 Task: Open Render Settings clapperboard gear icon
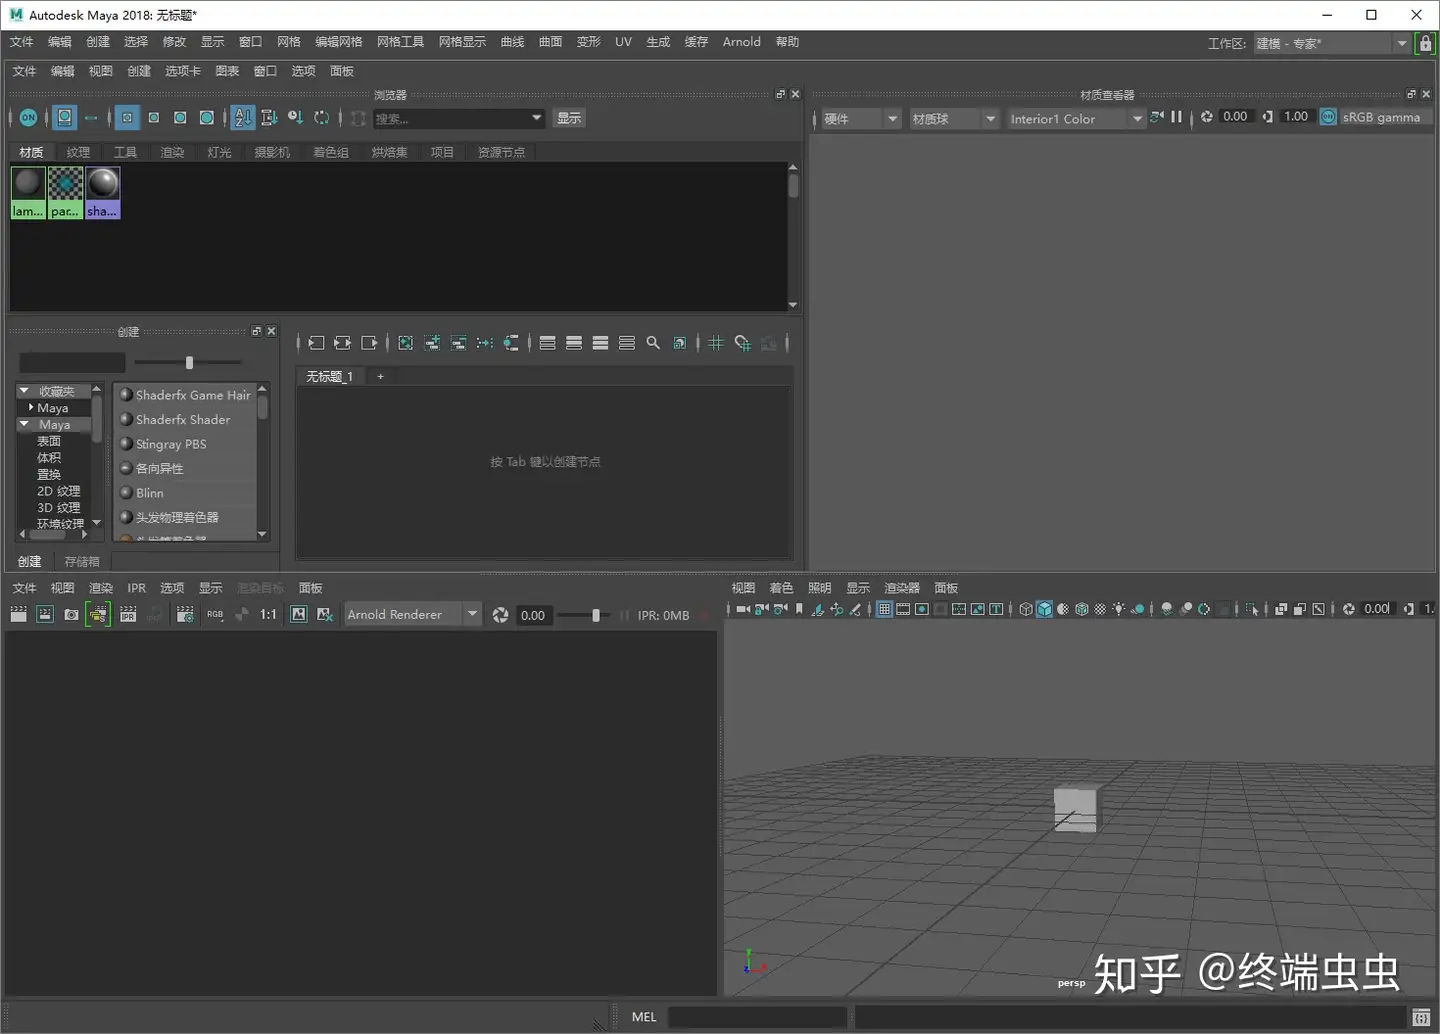tap(185, 615)
